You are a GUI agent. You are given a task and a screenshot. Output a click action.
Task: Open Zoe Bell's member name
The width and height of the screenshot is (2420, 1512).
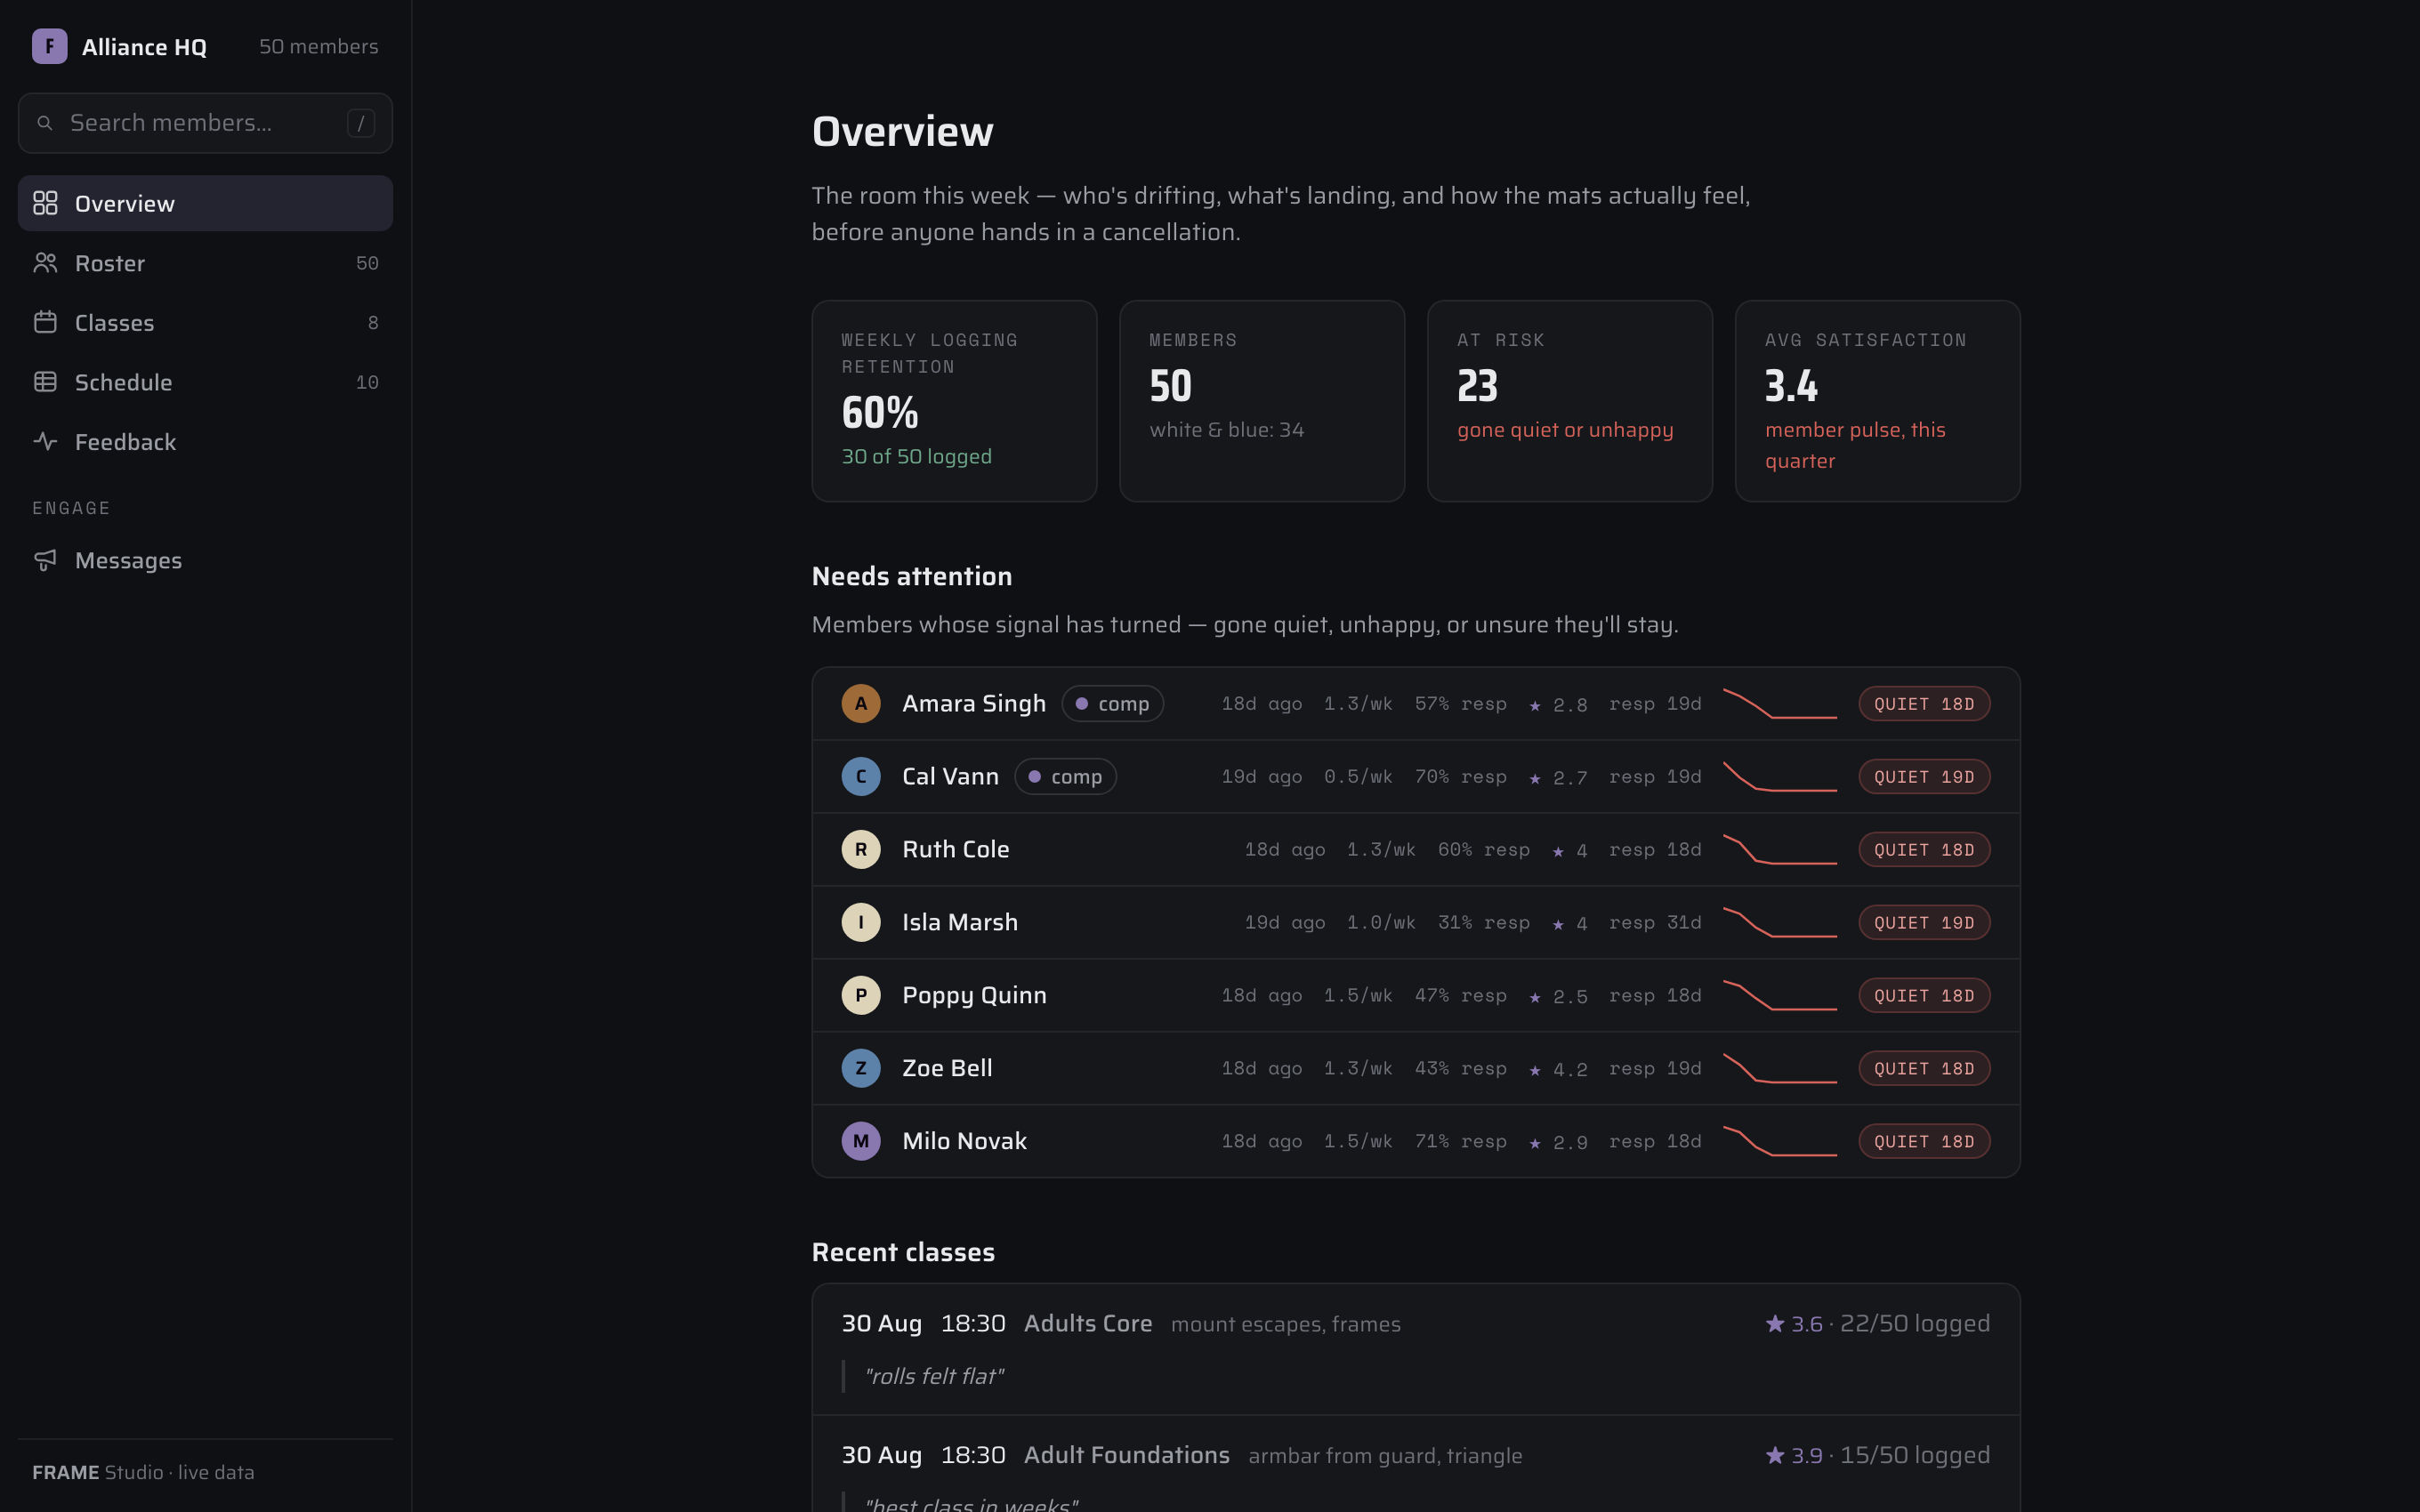(947, 1068)
